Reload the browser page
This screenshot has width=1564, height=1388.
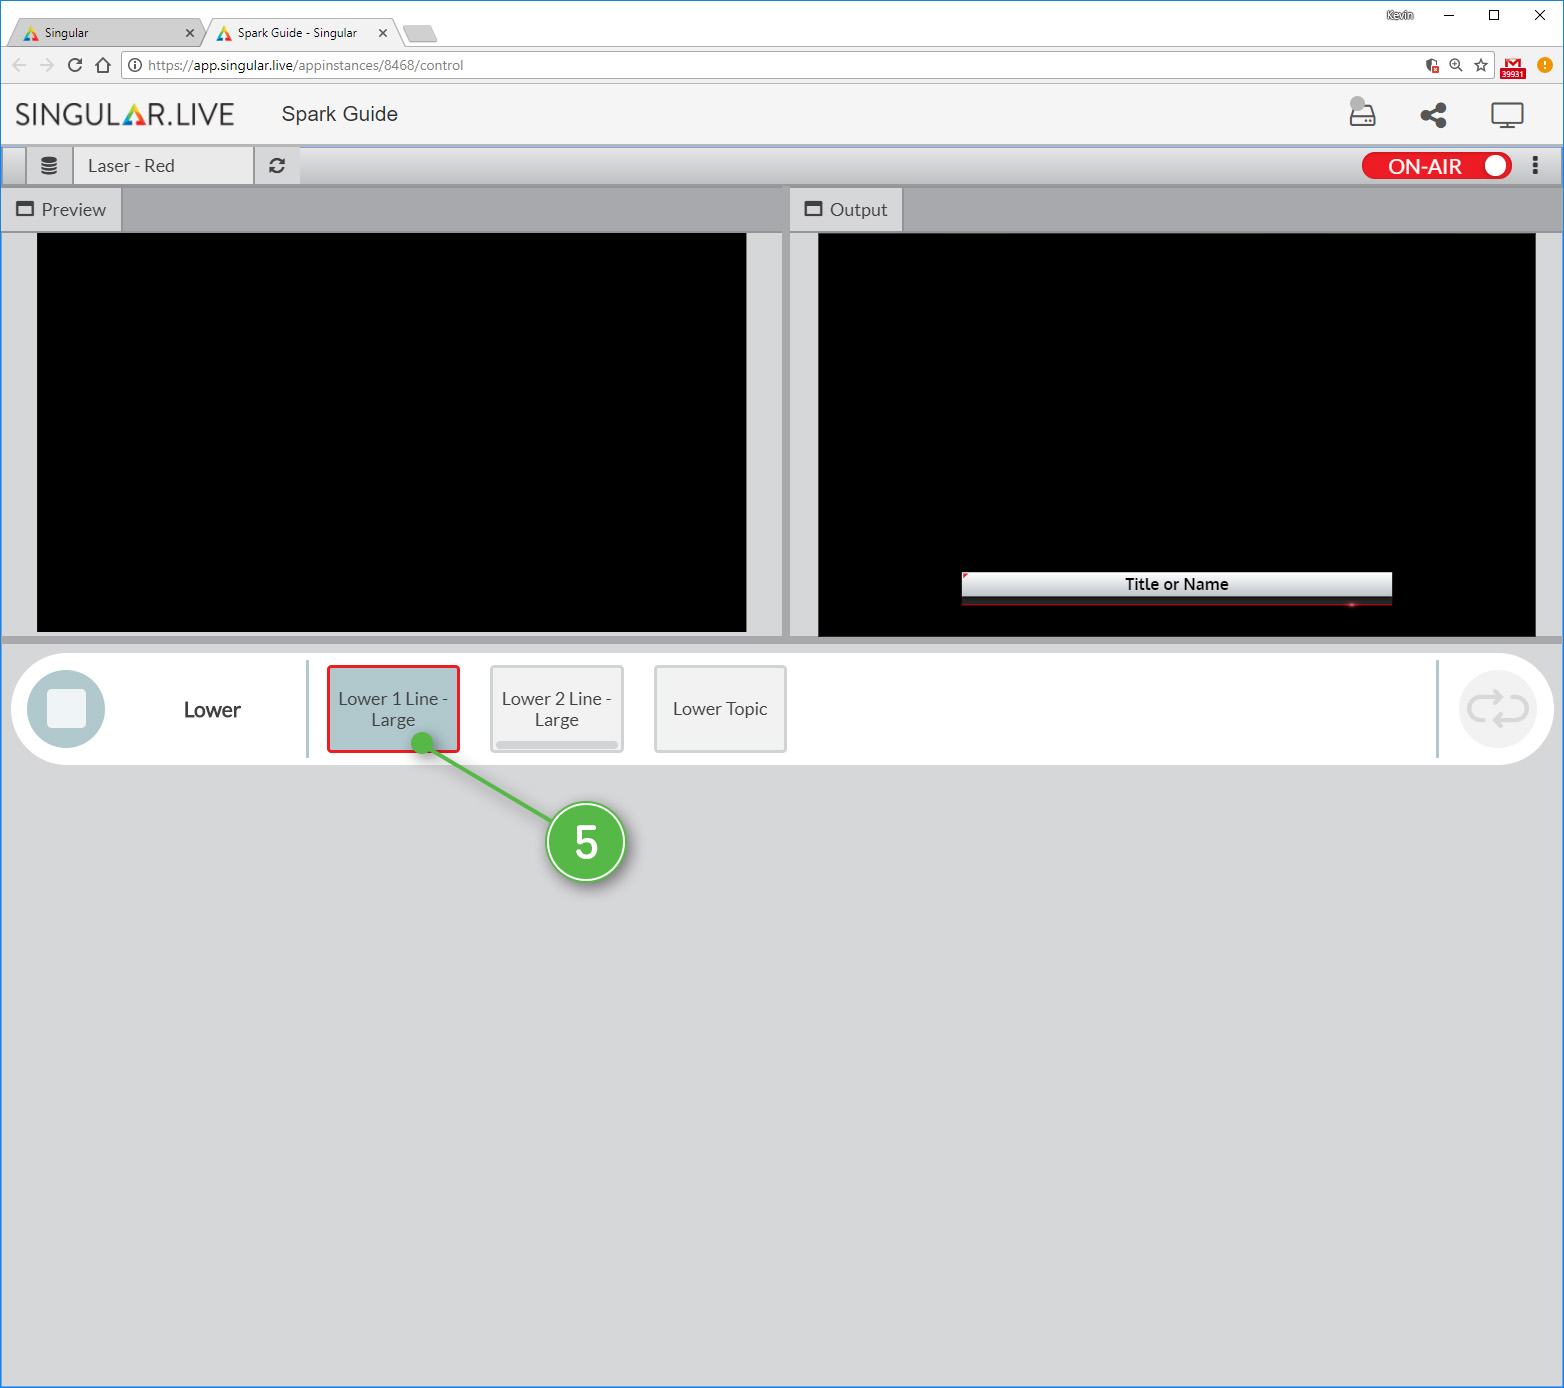coord(75,65)
